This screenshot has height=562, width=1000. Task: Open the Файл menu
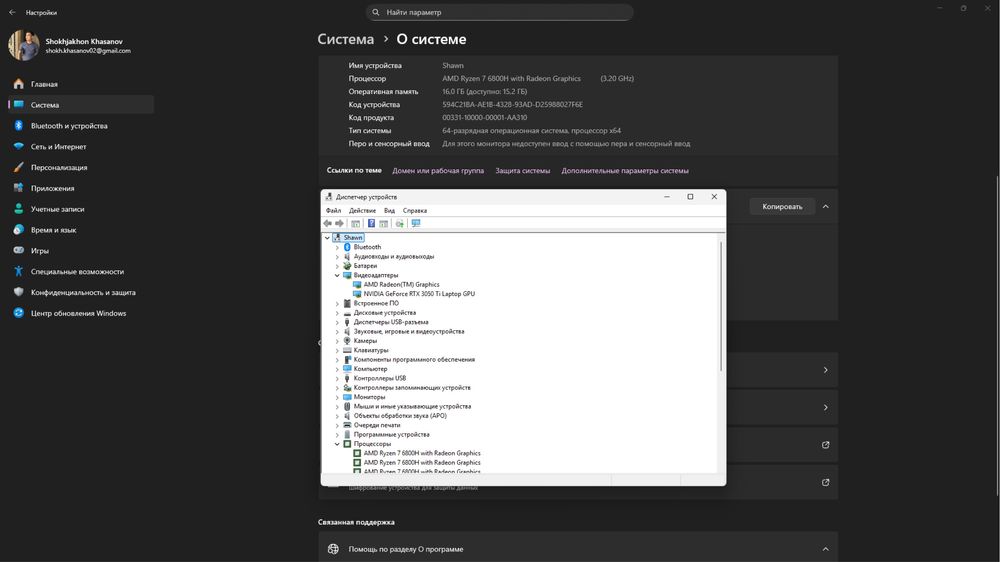coord(333,211)
